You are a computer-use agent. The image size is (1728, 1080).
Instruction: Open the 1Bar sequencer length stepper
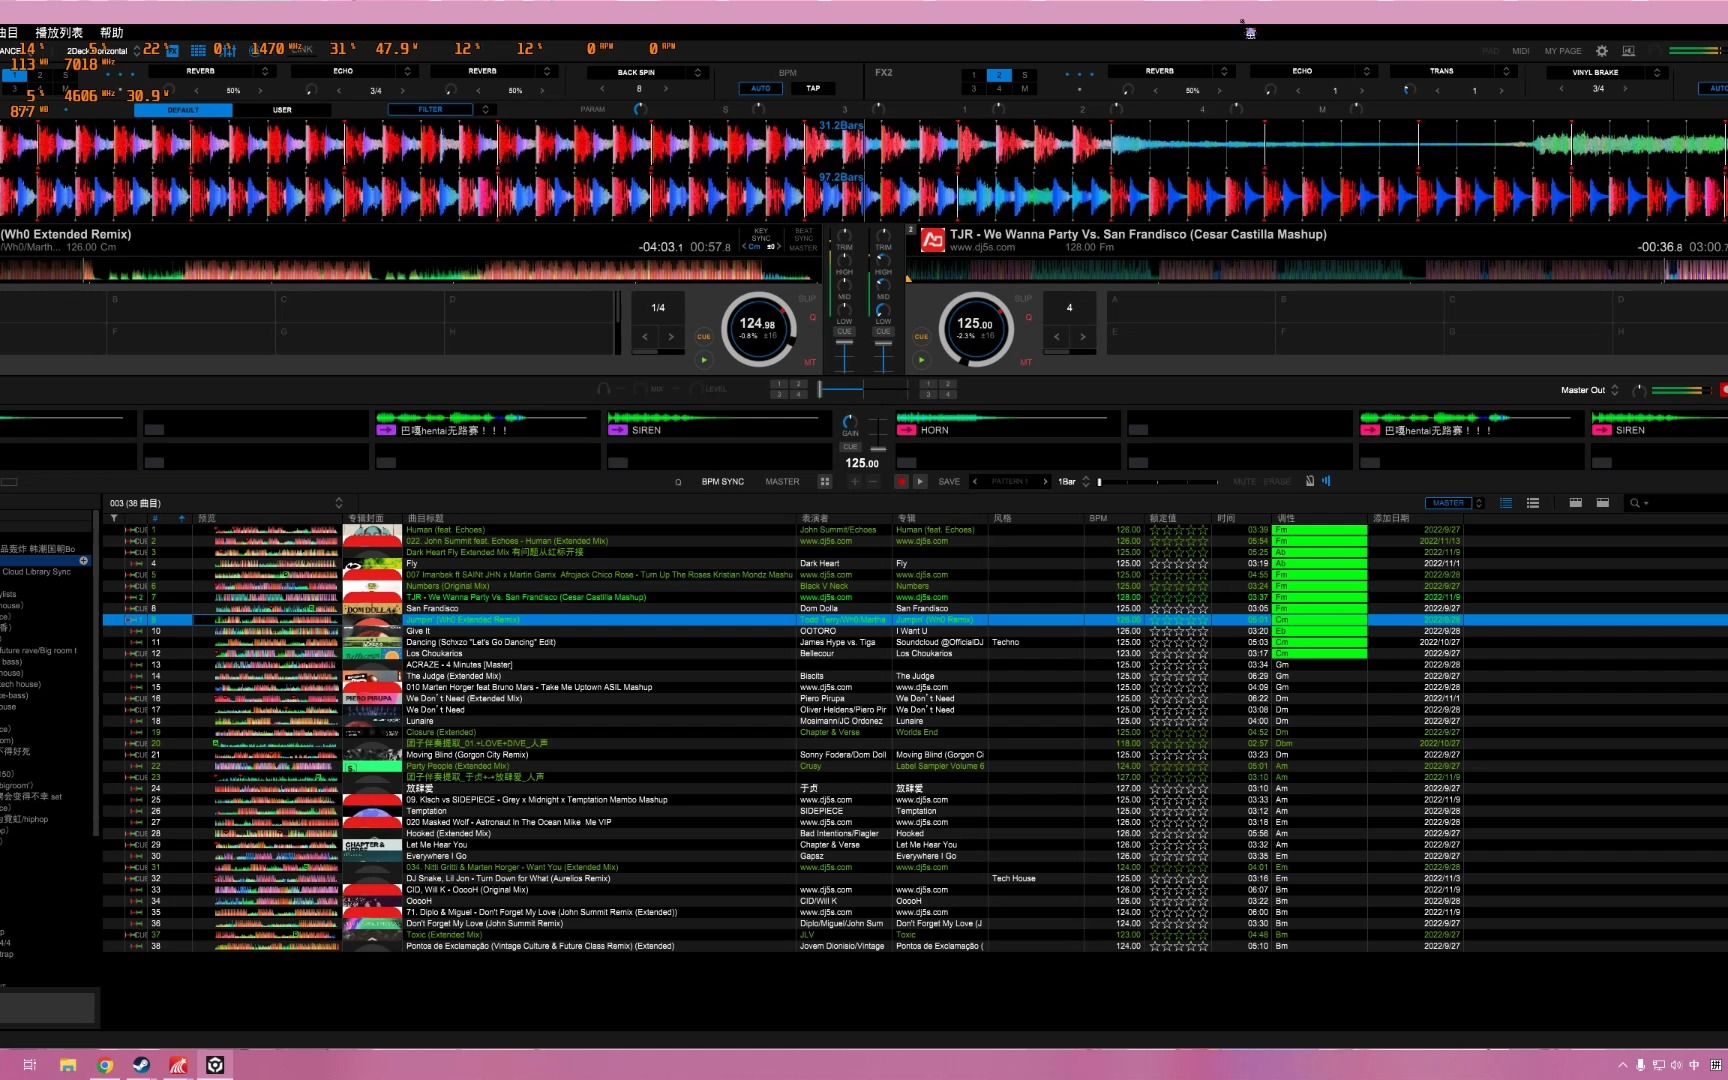(x=1086, y=482)
